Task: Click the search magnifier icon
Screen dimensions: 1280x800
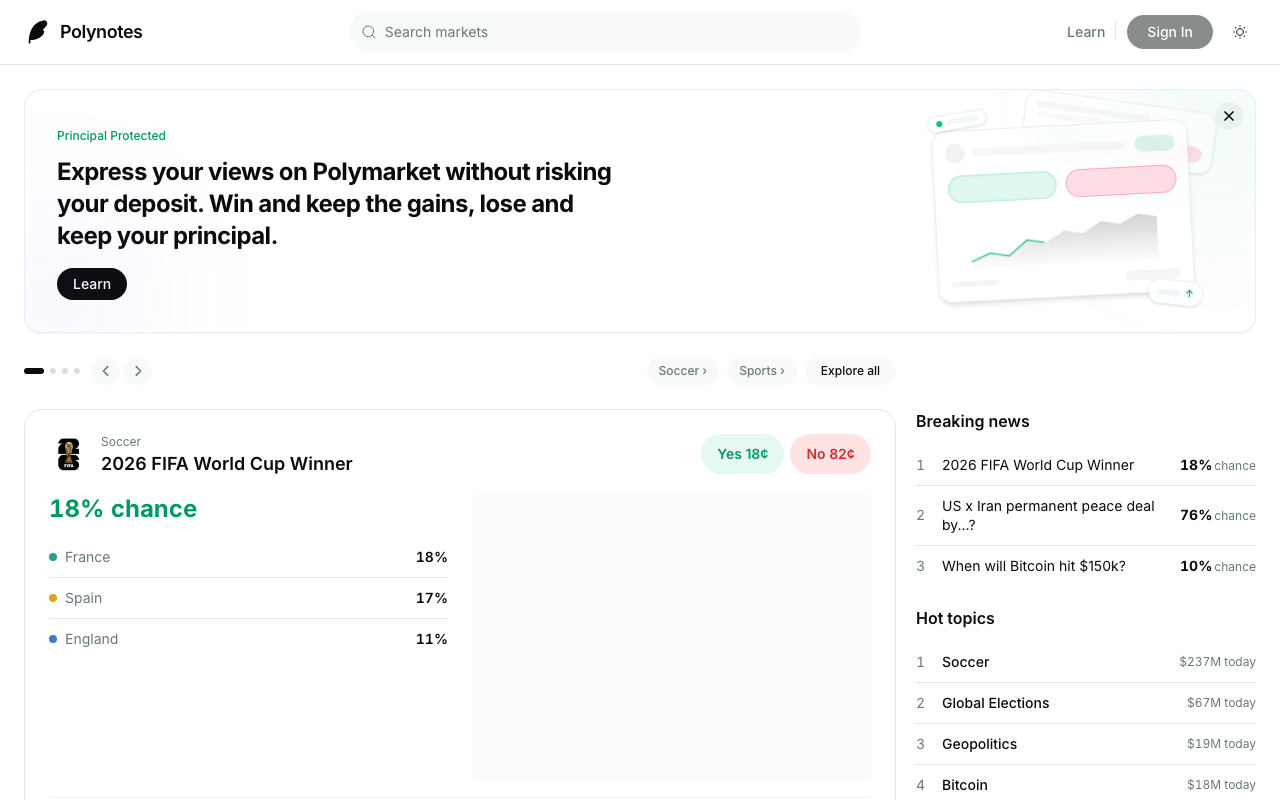Action: (369, 32)
